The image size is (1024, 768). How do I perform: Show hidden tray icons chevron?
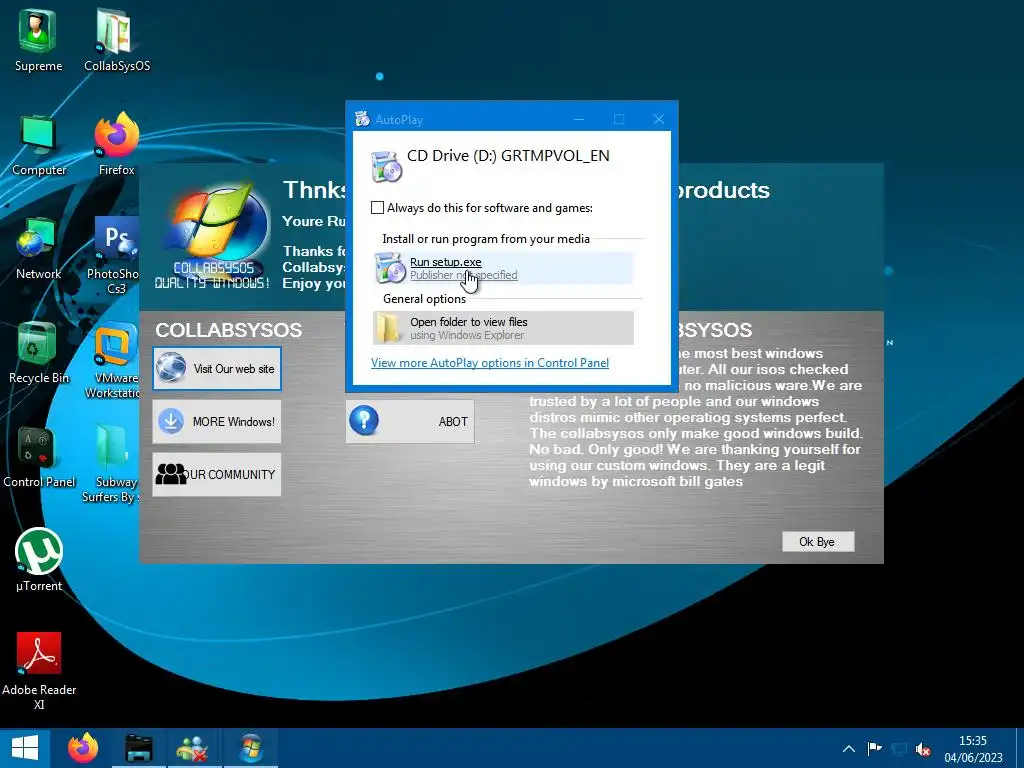pos(849,748)
